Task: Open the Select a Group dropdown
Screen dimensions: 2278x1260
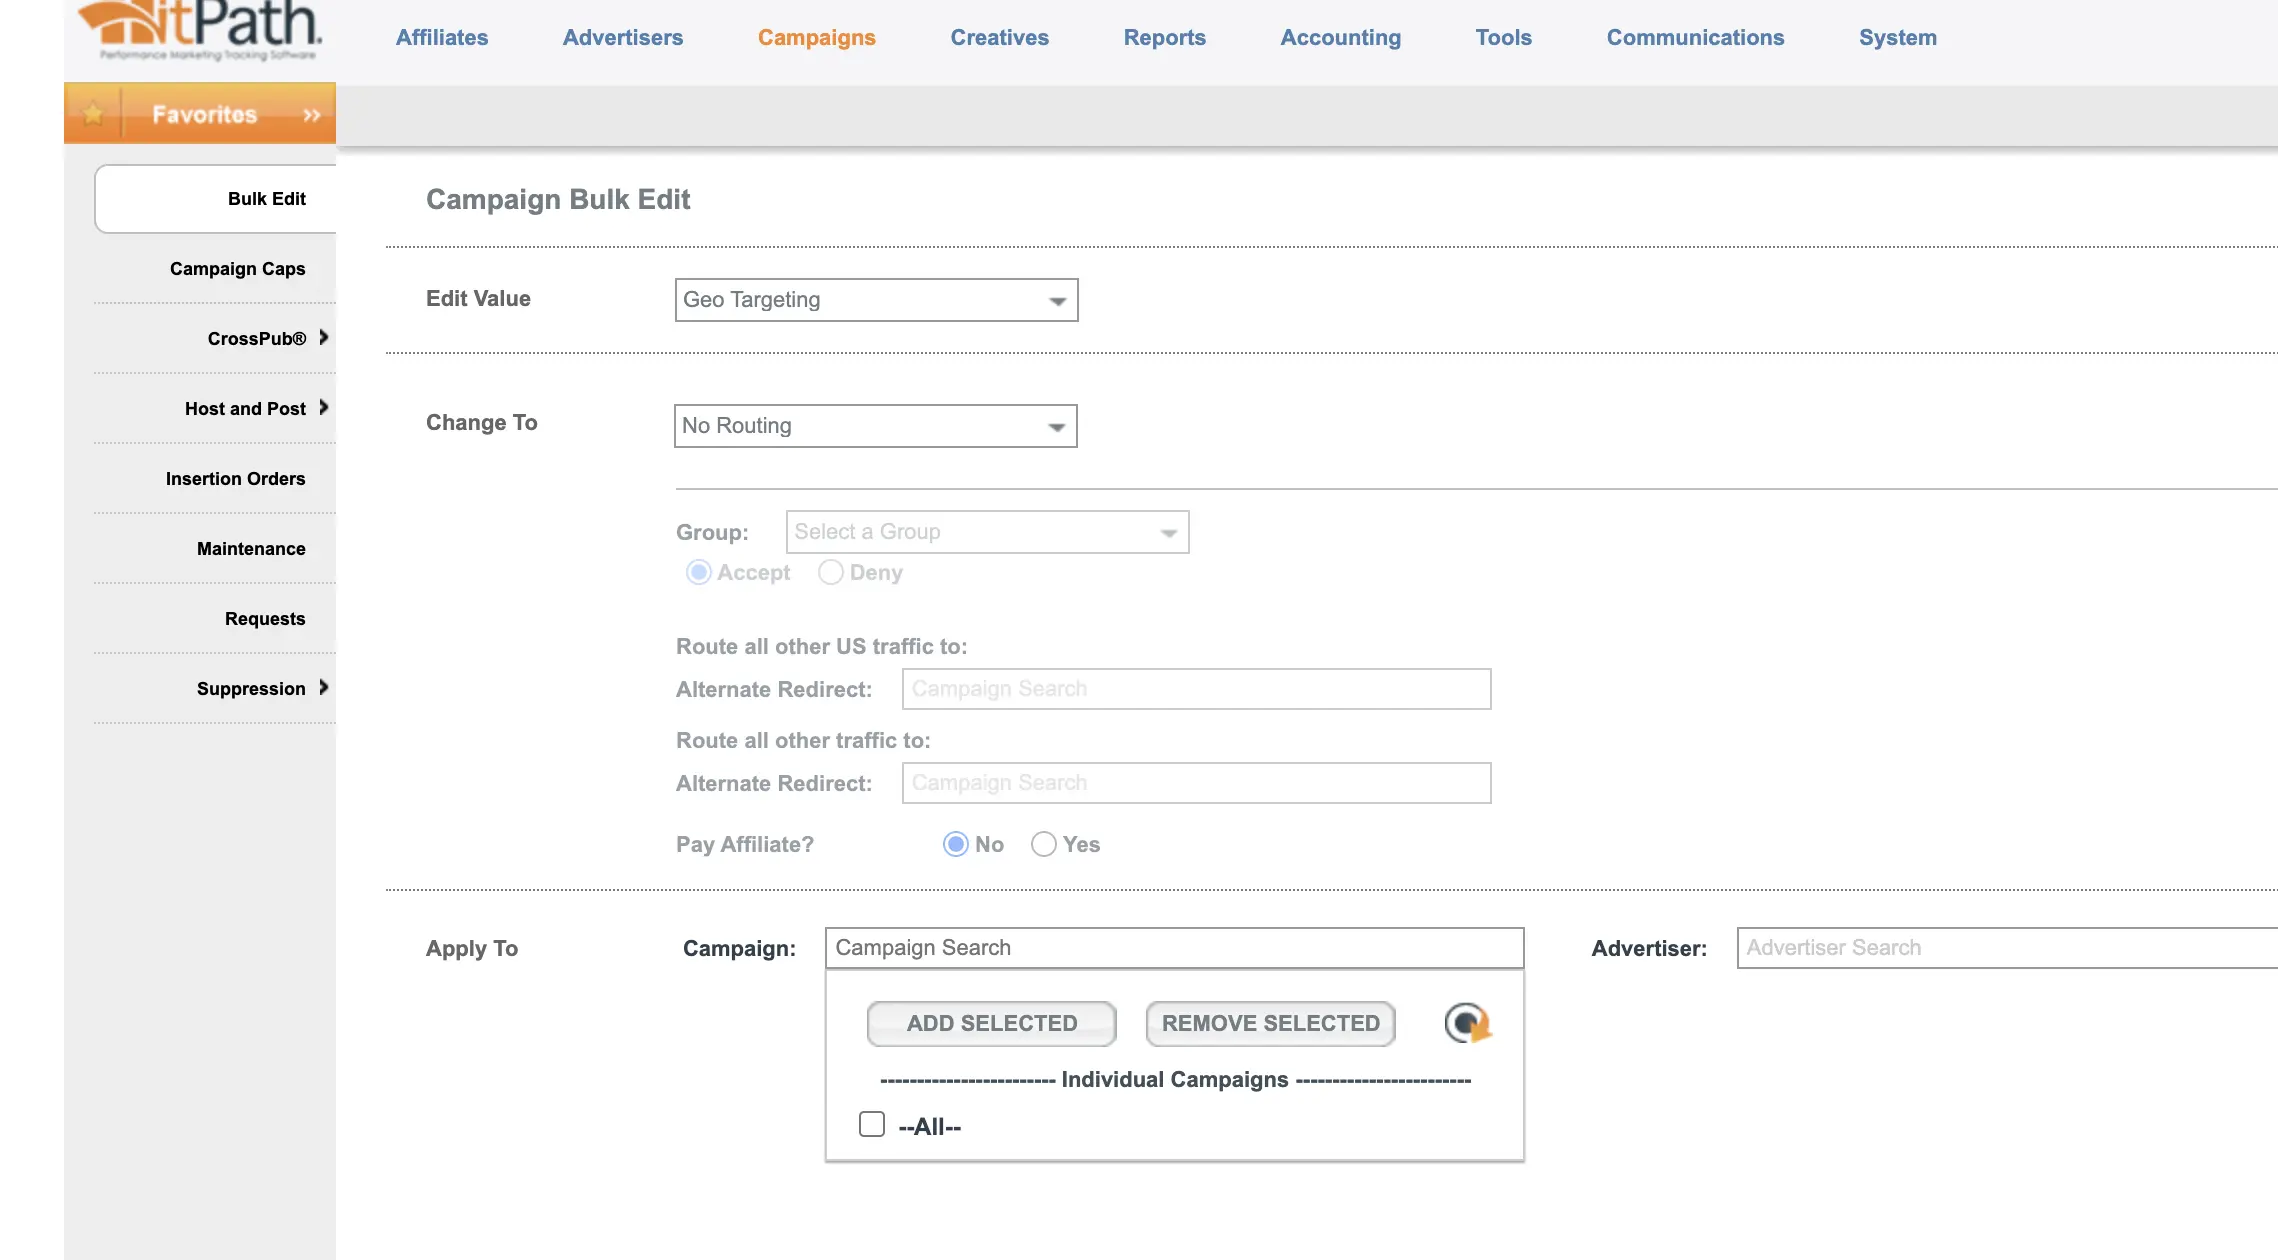Action: [x=987, y=532]
